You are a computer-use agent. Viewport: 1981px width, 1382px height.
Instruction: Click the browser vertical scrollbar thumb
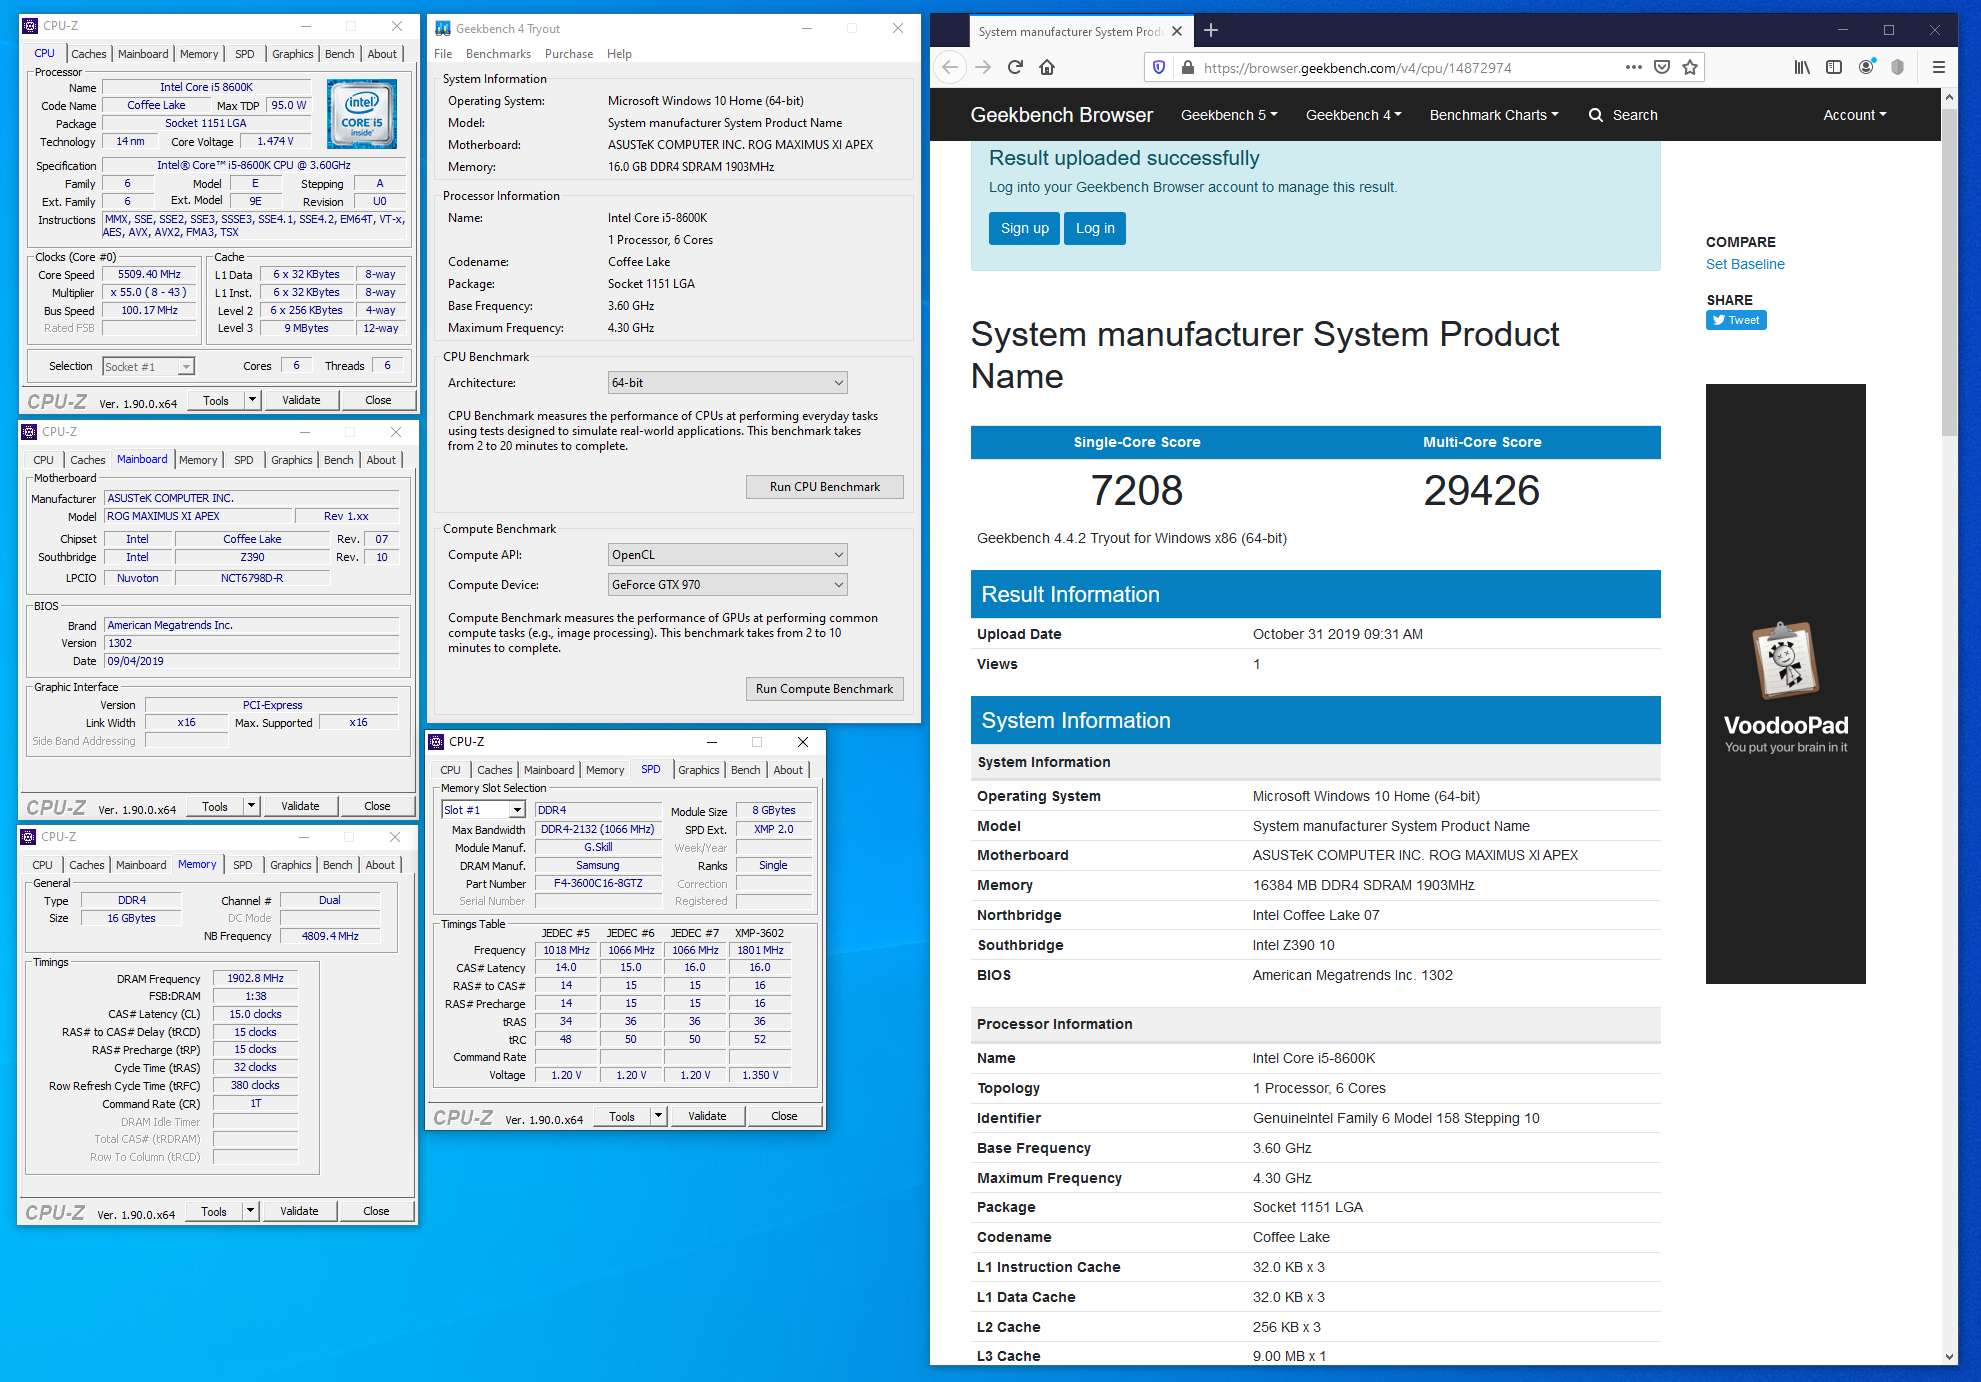(1950, 272)
